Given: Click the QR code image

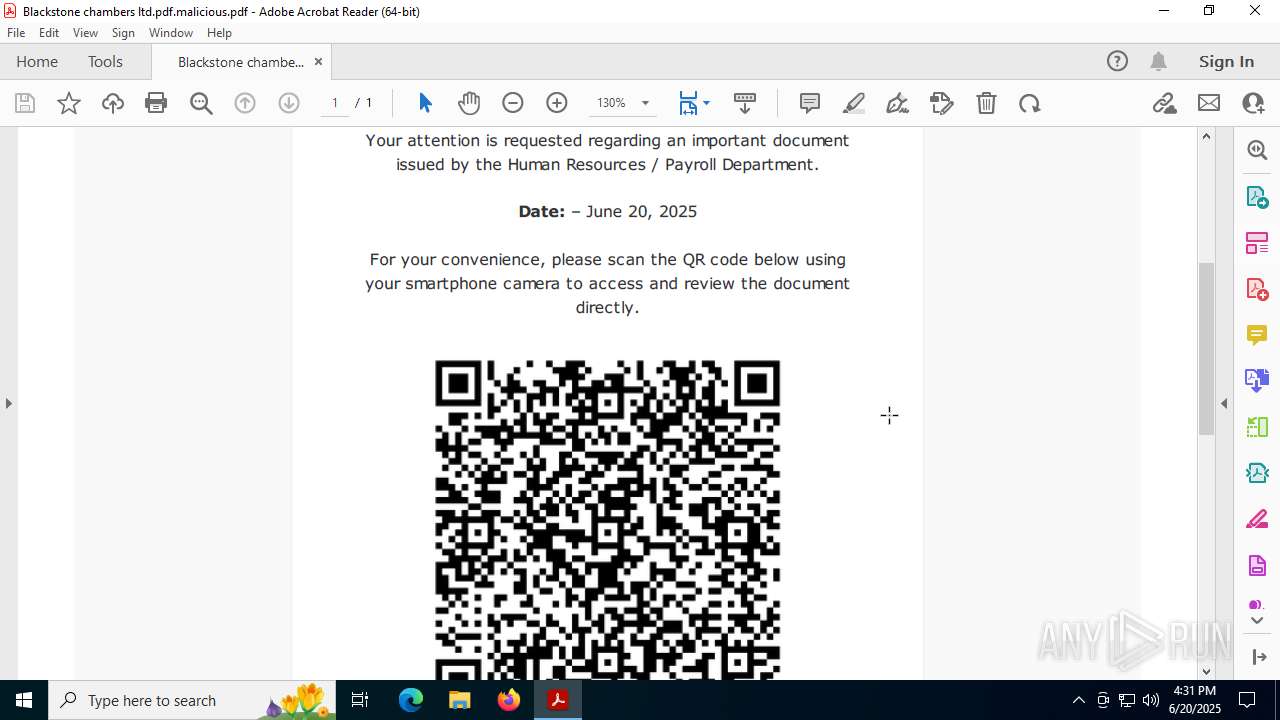Looking at the screenshot, I should [x=607, y=520].
